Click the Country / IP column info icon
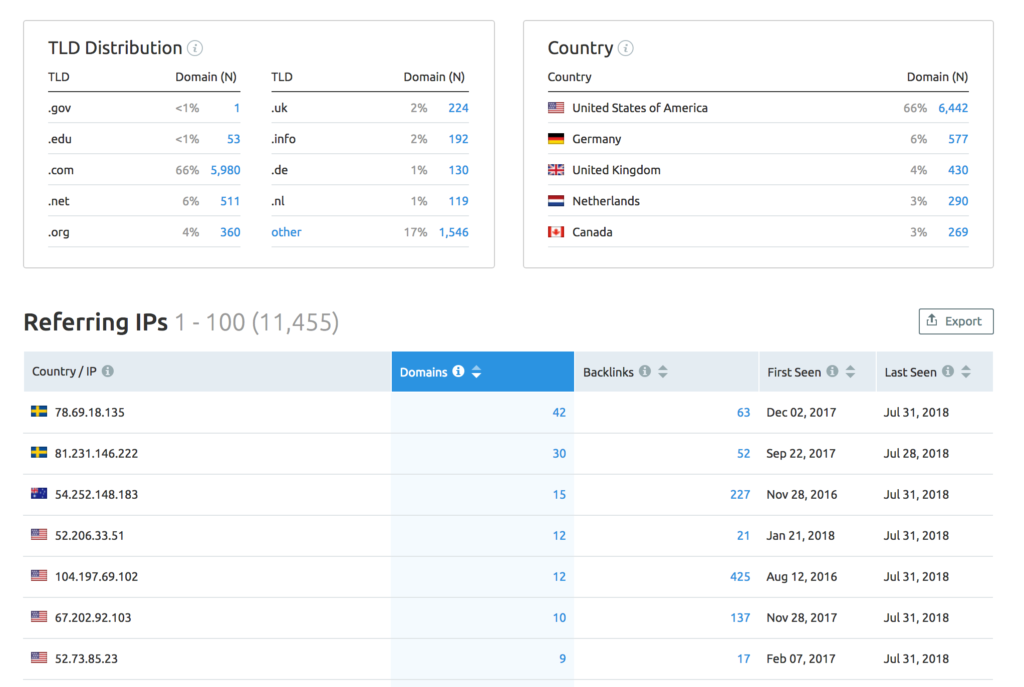The width and height of the screenshot is (1024, 687). tap(108, 371)
